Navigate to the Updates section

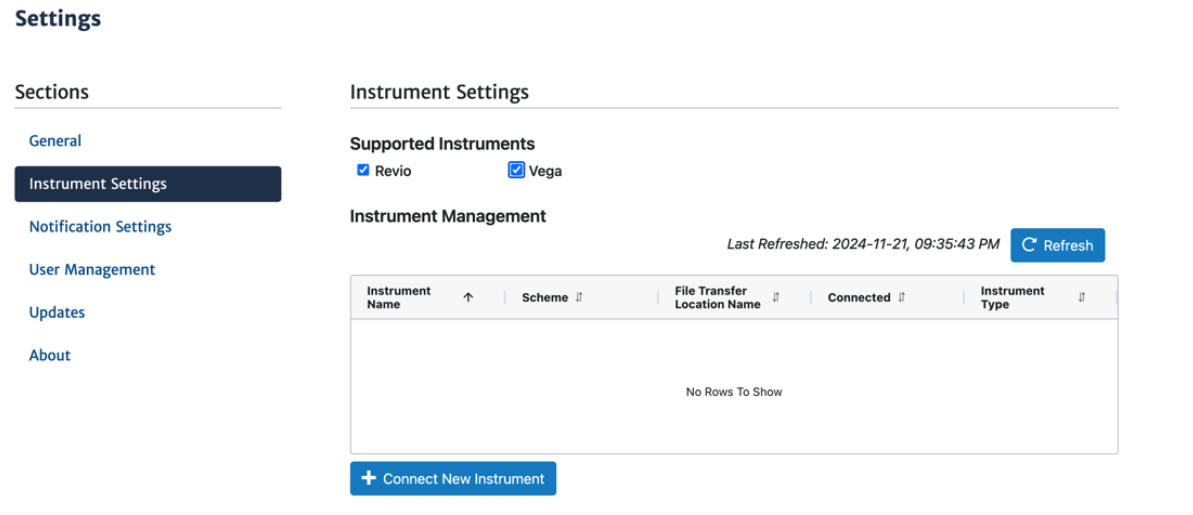pos(57,313)
